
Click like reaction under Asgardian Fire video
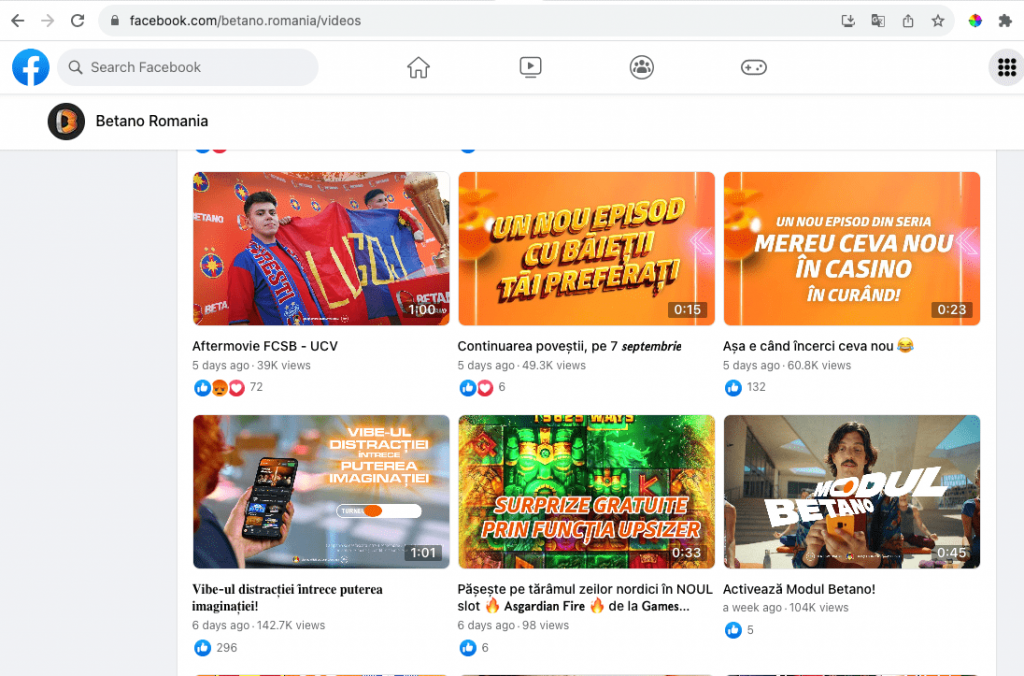click(468, 648)
